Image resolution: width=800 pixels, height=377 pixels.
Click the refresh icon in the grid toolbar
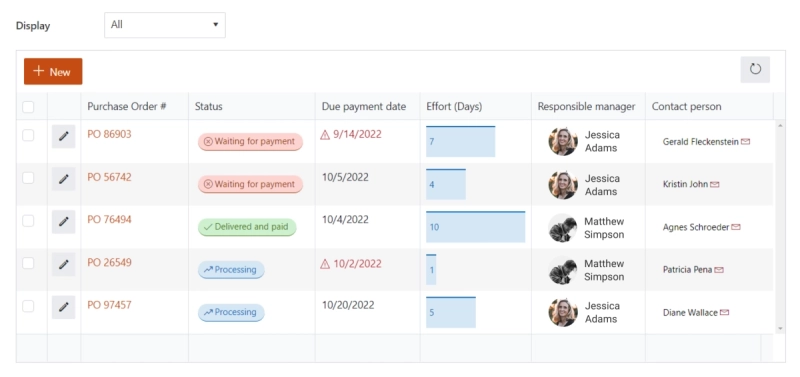click(755, 69)
